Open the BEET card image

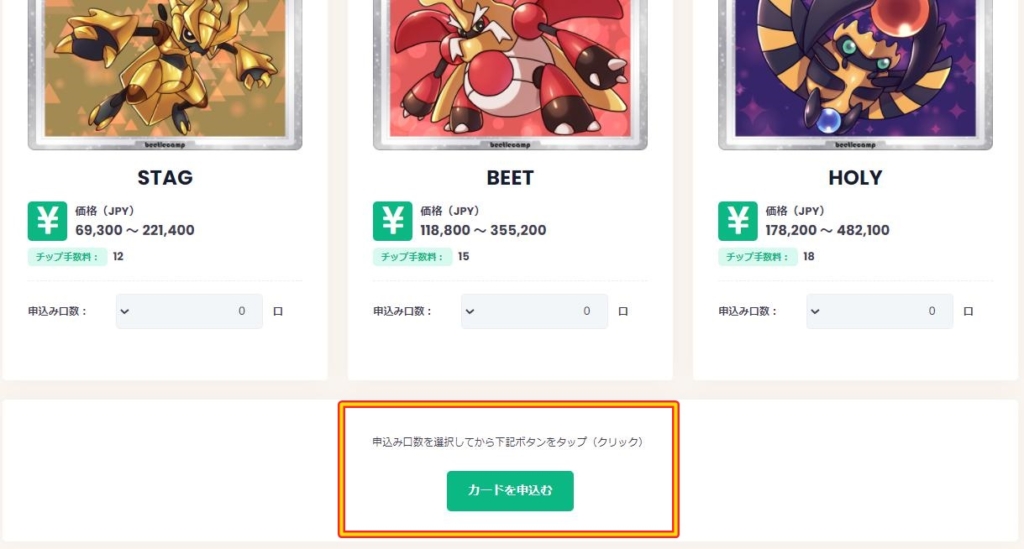pos(510,74)
